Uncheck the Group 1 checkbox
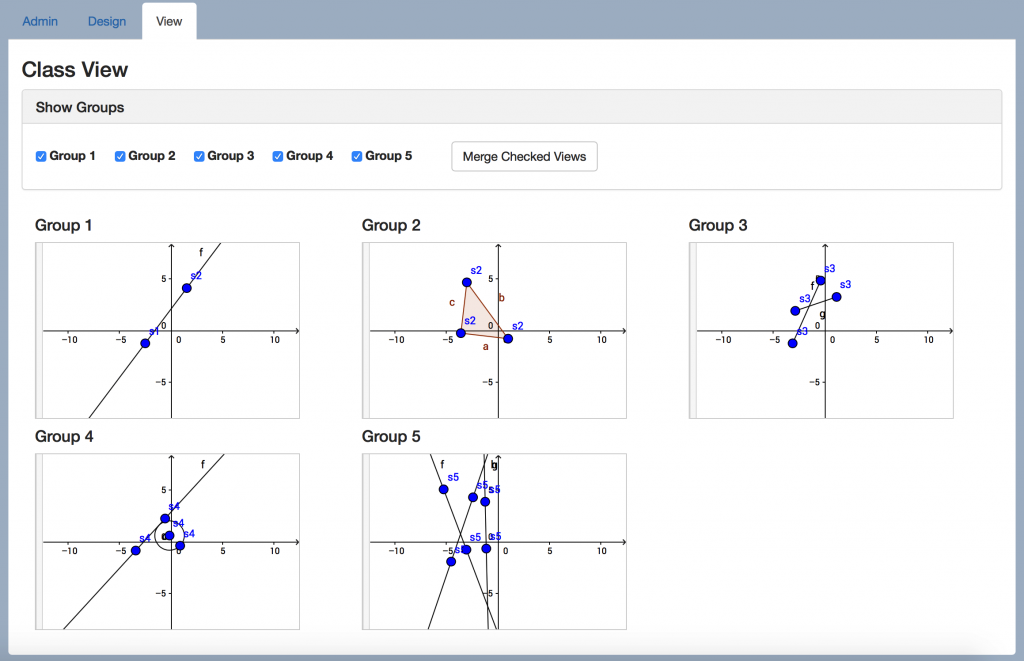The width and height of the screenshot is (1024, 661). tap(40, 156)
